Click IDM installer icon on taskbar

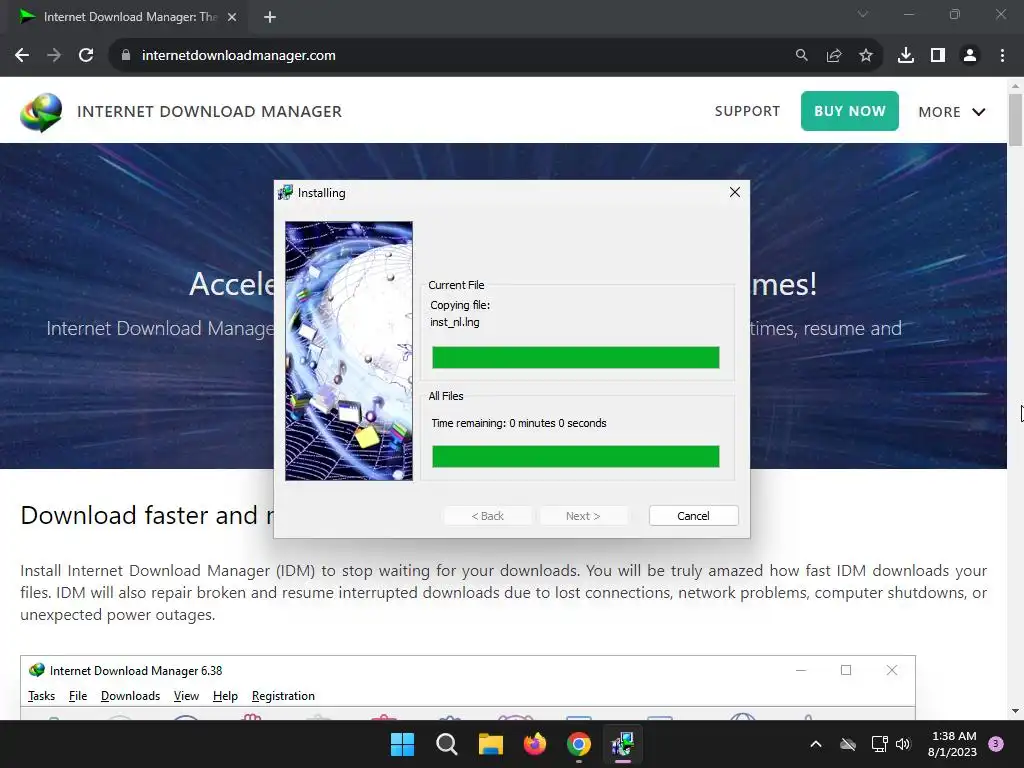(x=622, y=744)
